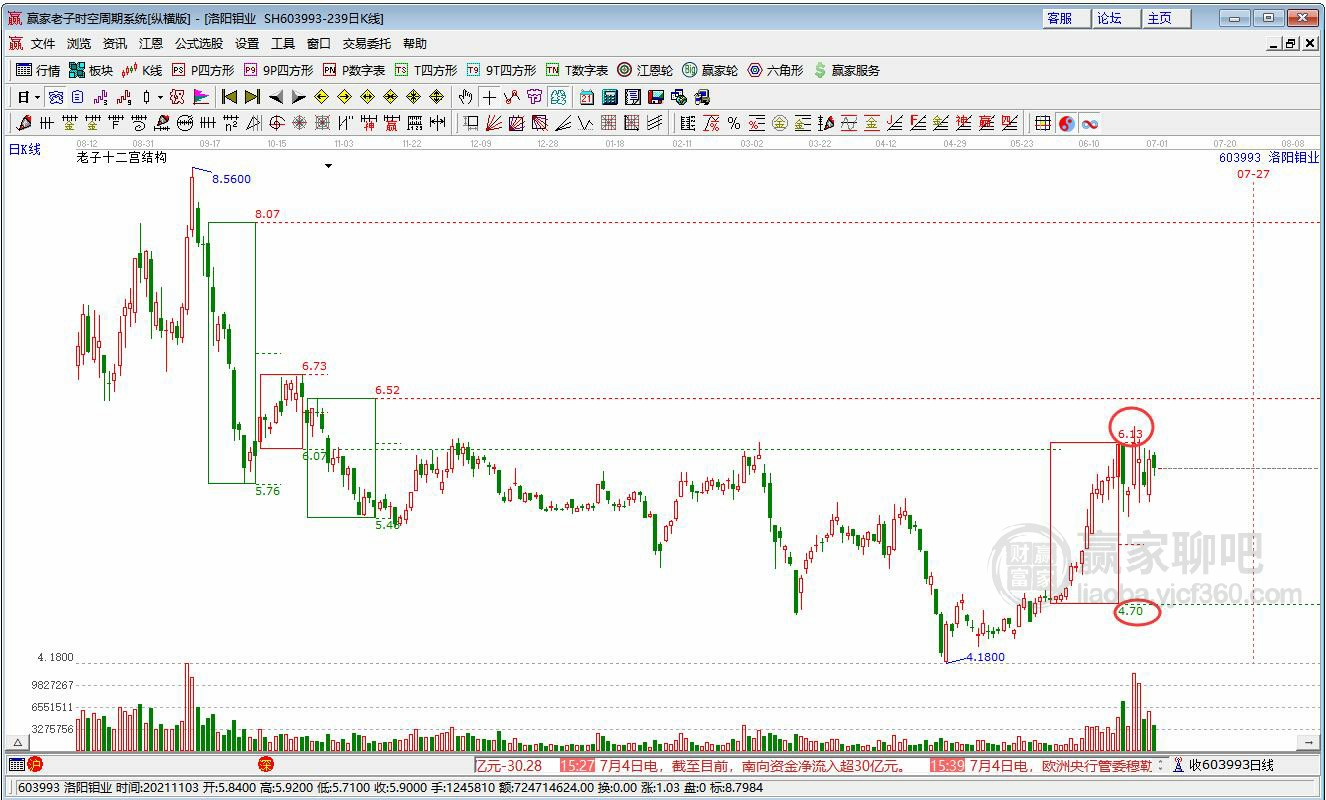
Task: Click the 洛阳钼业 stock name label
Action: pyautogui.click(x=1294, y=157)
